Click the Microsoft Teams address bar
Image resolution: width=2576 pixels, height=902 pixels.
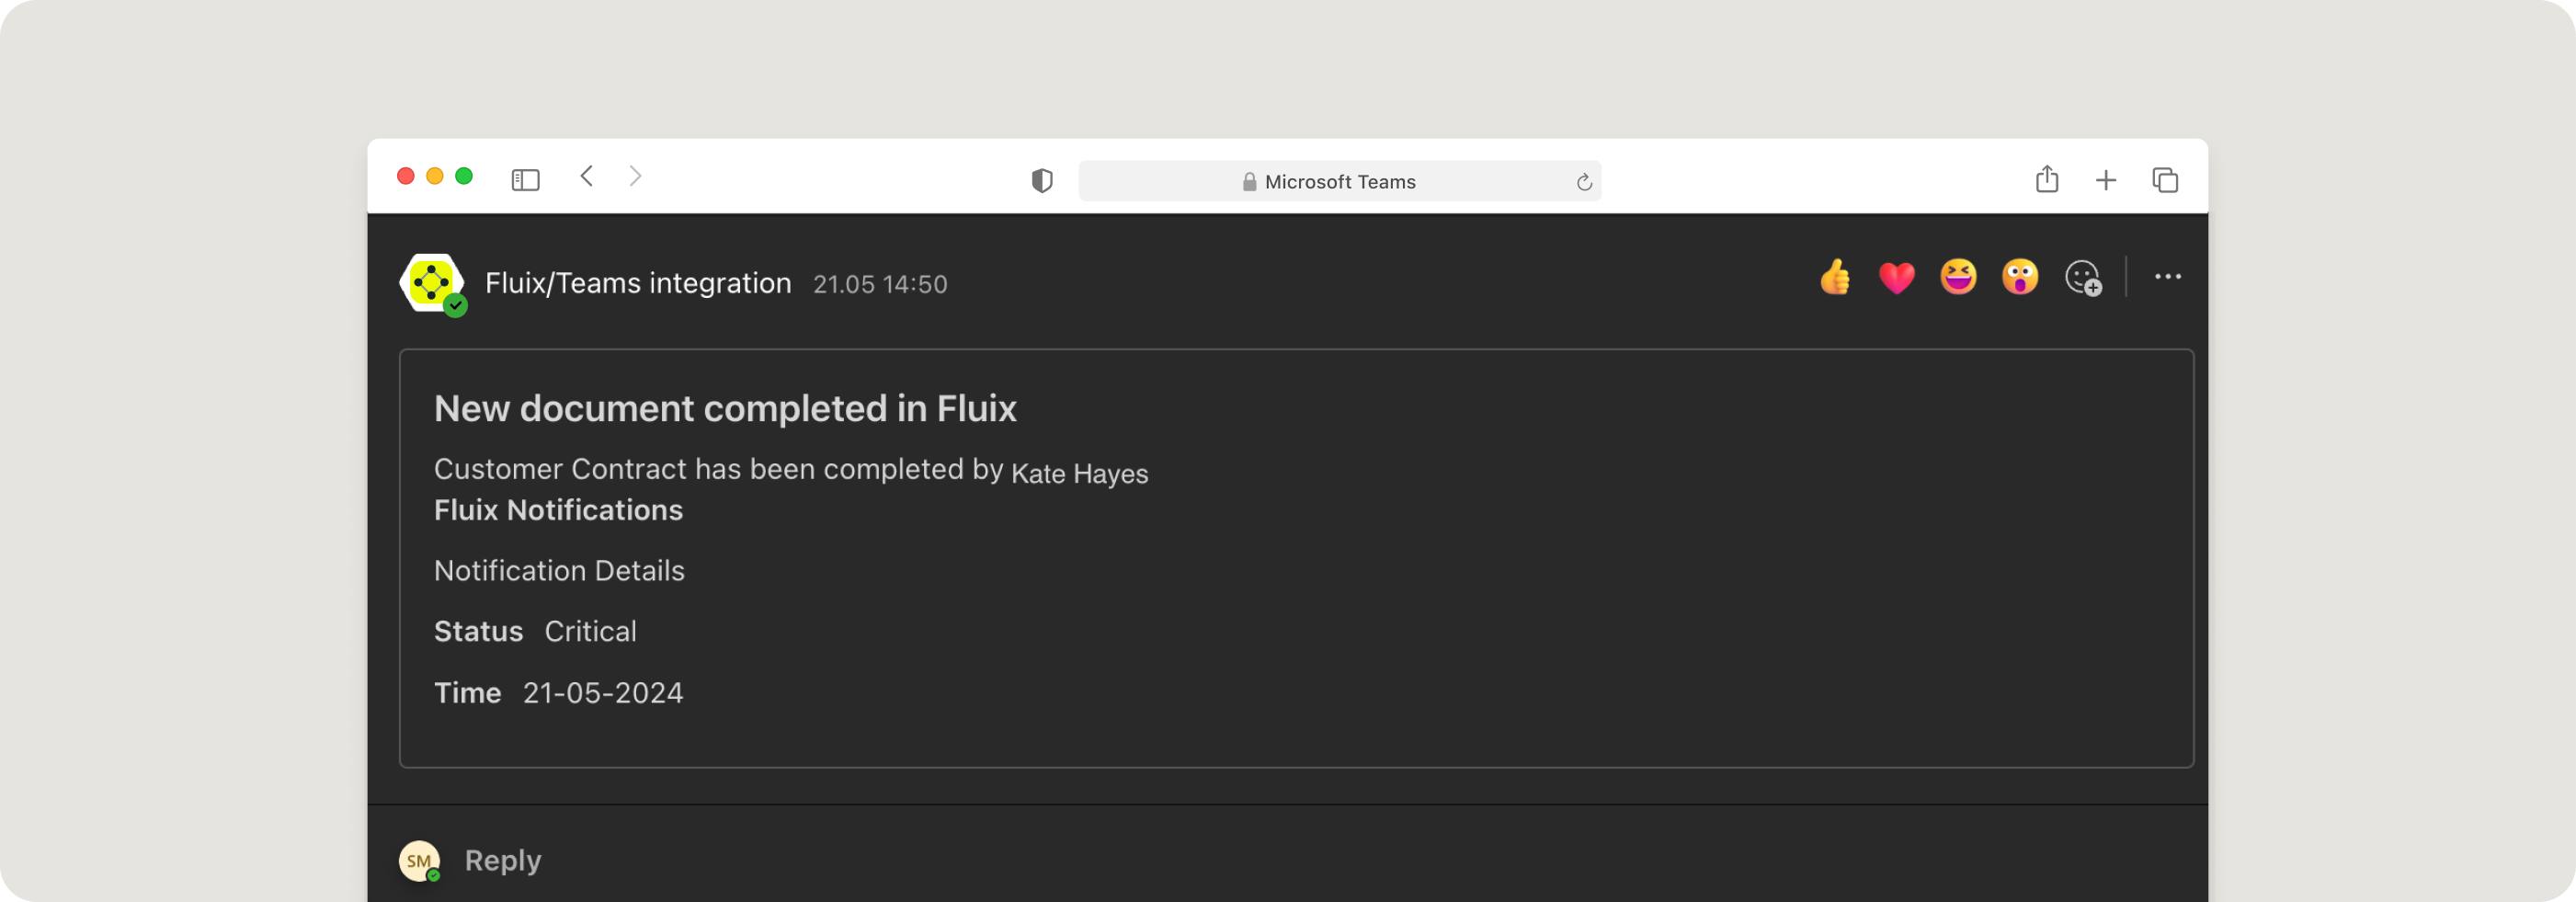pyautogui.click(x=1339, y=182)
